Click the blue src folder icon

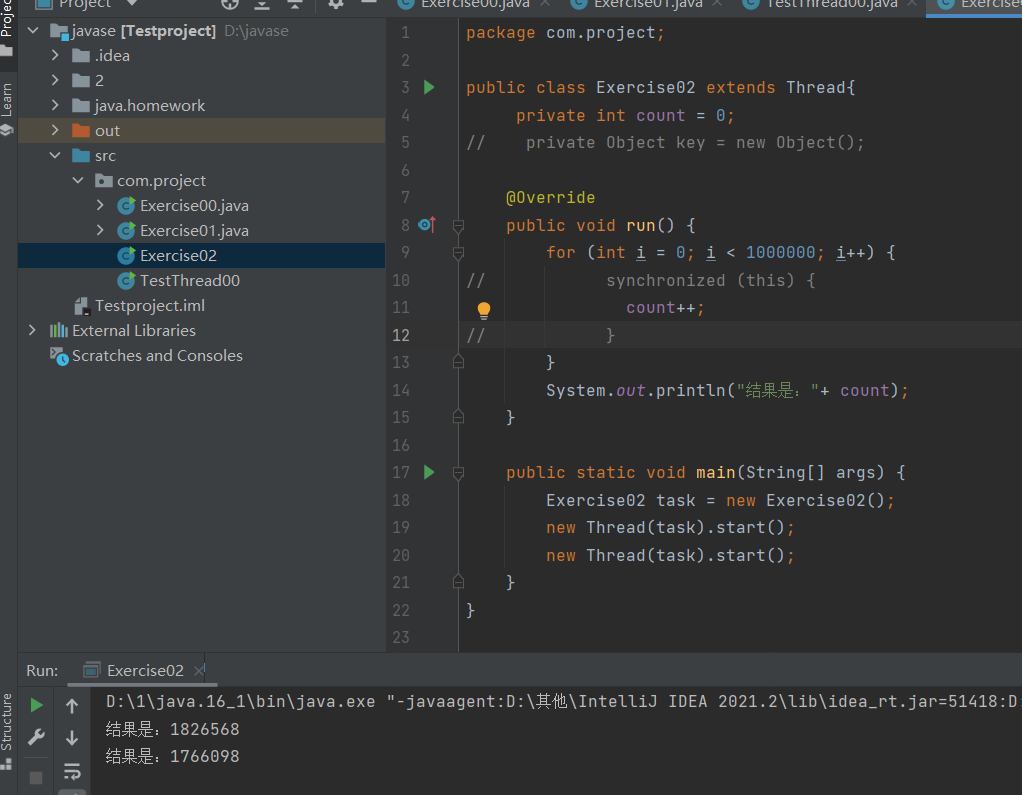pos(81,156)
